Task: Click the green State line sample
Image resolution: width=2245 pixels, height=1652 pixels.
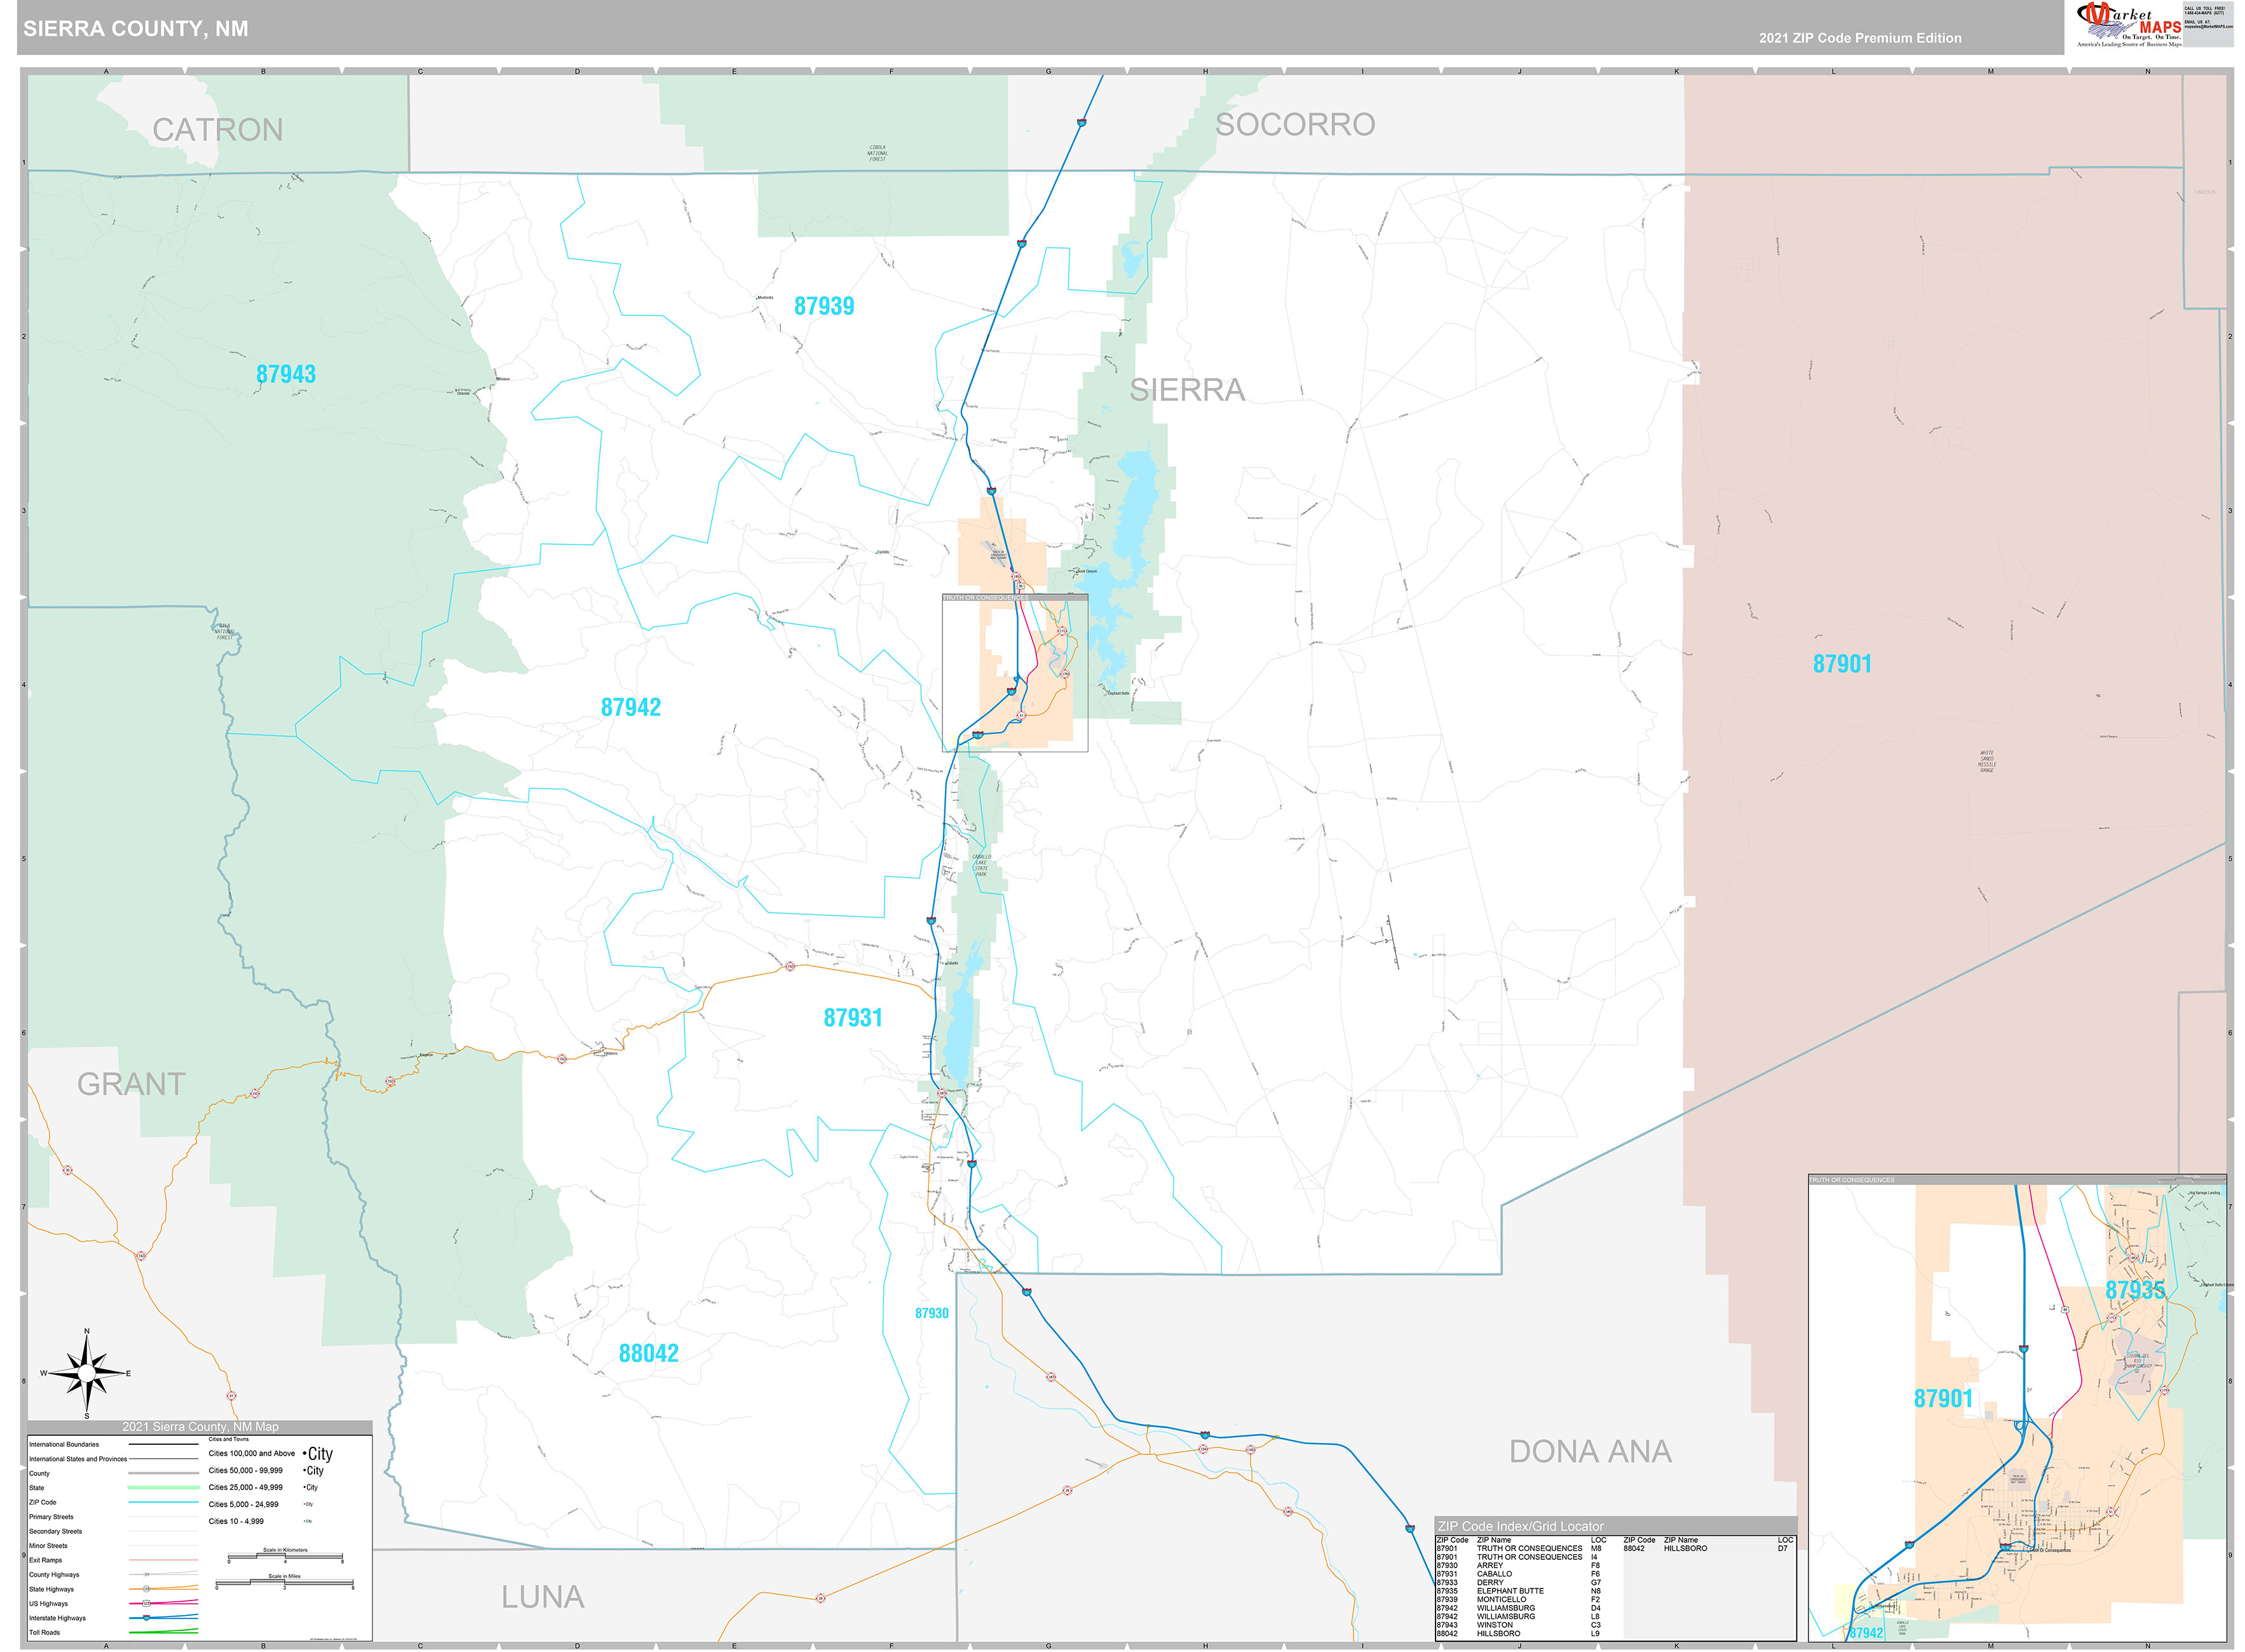Action: click(163, 1487)
